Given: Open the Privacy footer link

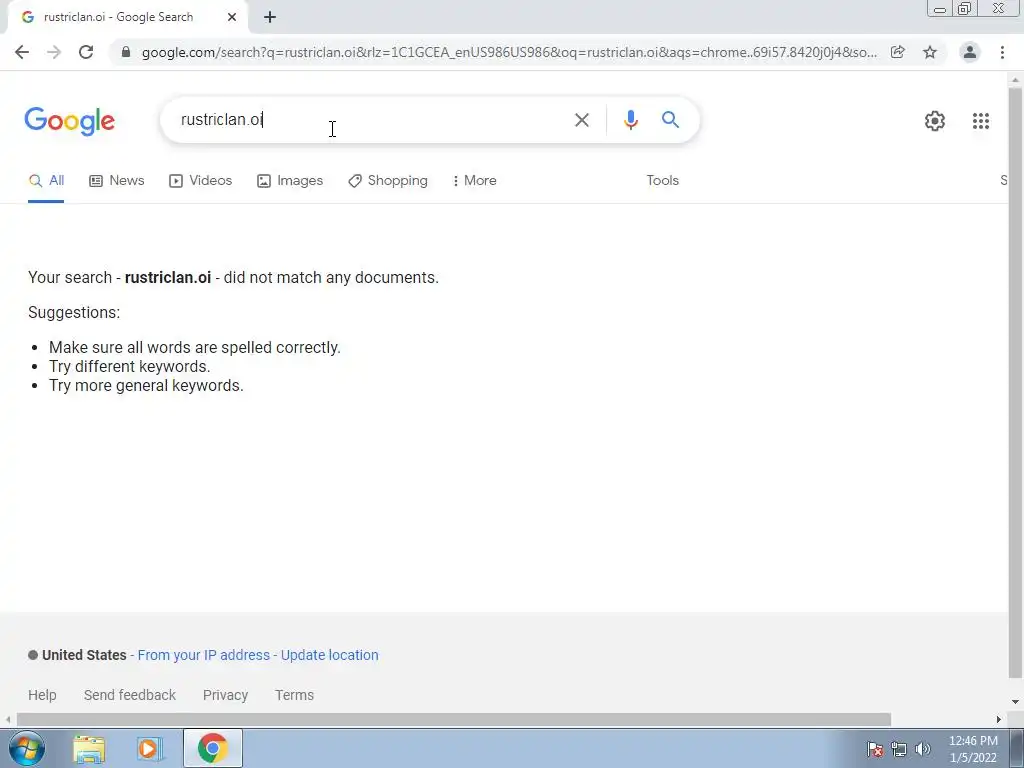Looking at the screenshot, I should pos(225,695).
